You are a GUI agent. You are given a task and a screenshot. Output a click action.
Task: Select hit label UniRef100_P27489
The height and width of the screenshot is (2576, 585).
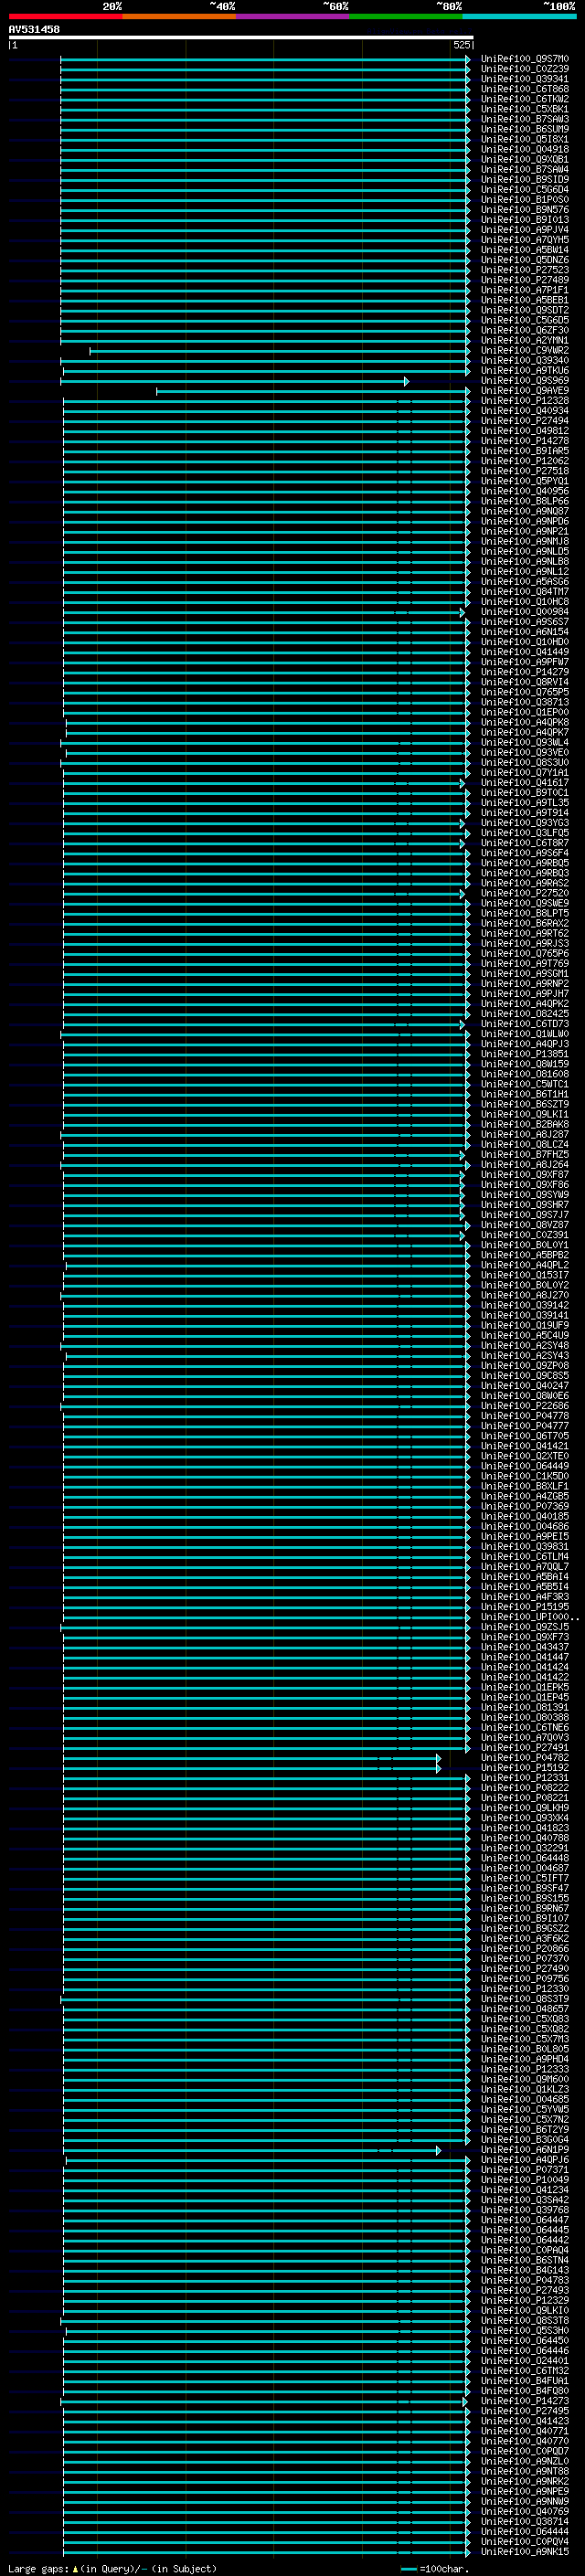click(x=525, y=280)
